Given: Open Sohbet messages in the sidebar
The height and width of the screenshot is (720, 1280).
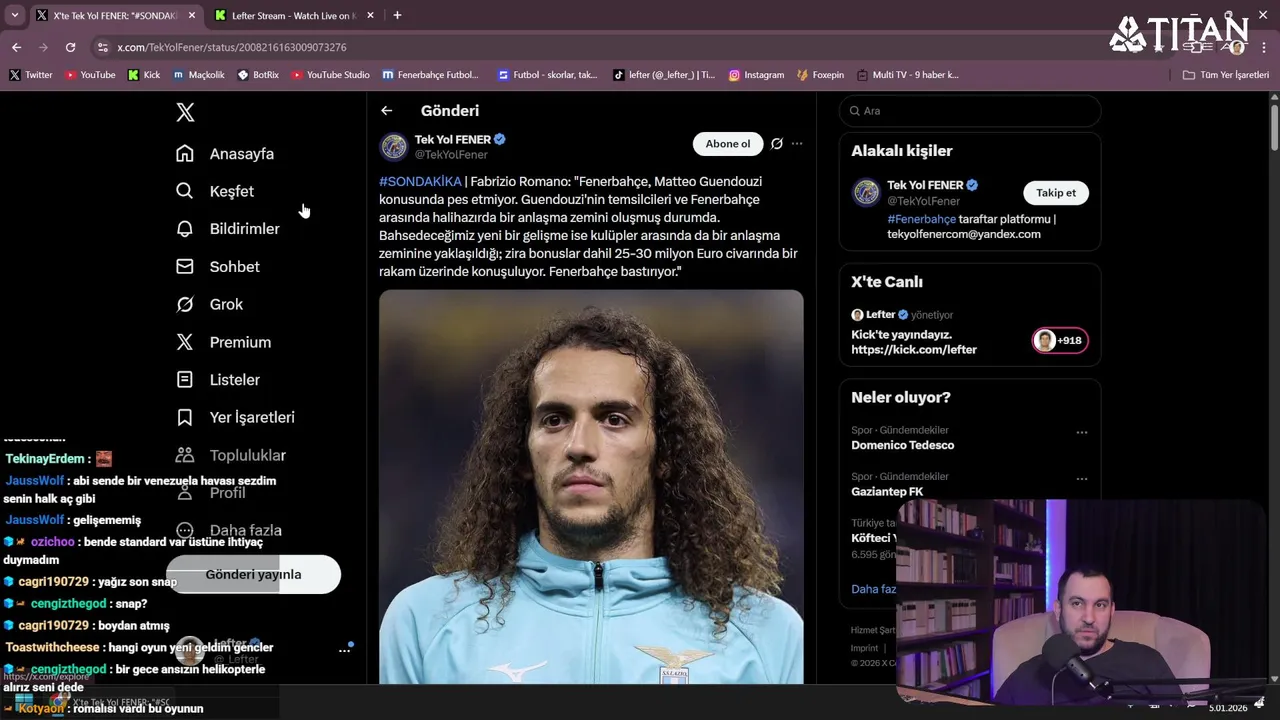Looking at the screenshot, I should click(x=218, y=267).
